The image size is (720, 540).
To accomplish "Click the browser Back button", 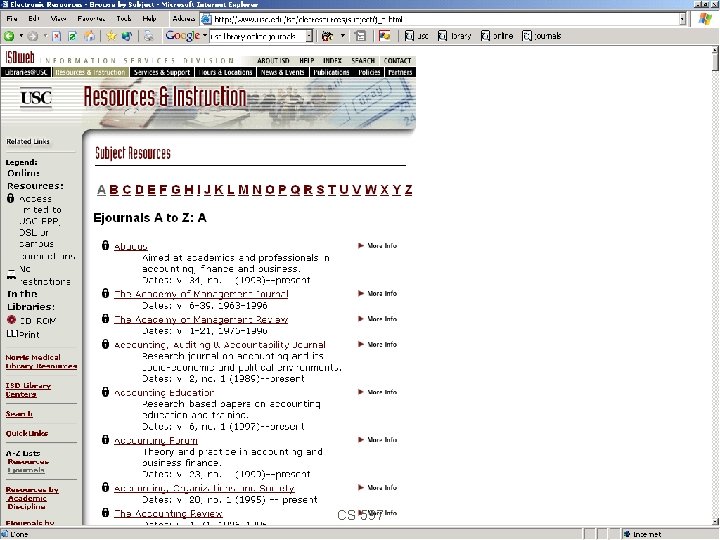I will pos(9,36).
